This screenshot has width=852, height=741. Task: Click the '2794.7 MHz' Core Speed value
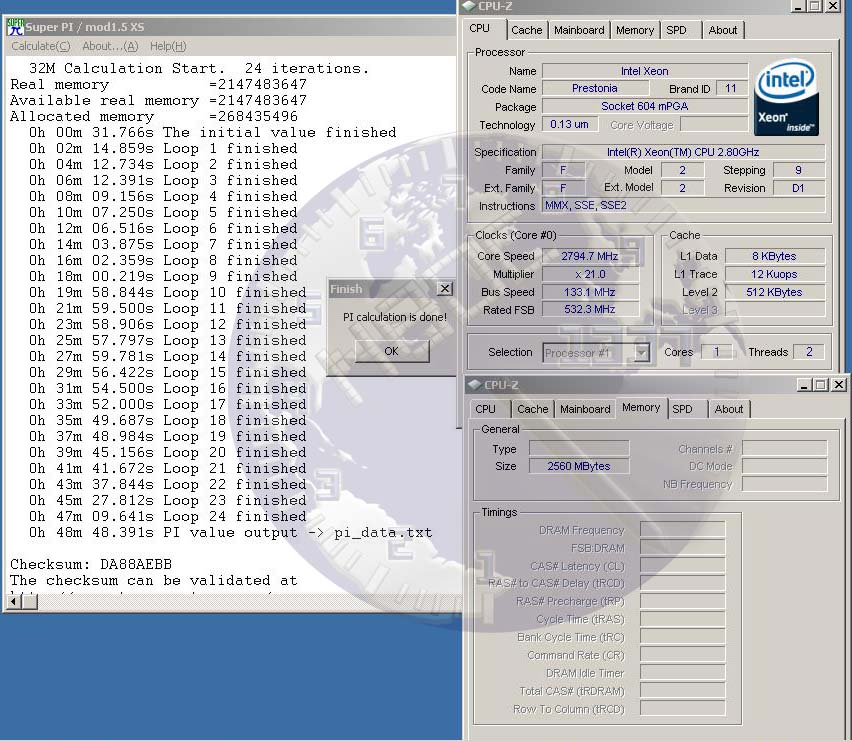[590, 256]
